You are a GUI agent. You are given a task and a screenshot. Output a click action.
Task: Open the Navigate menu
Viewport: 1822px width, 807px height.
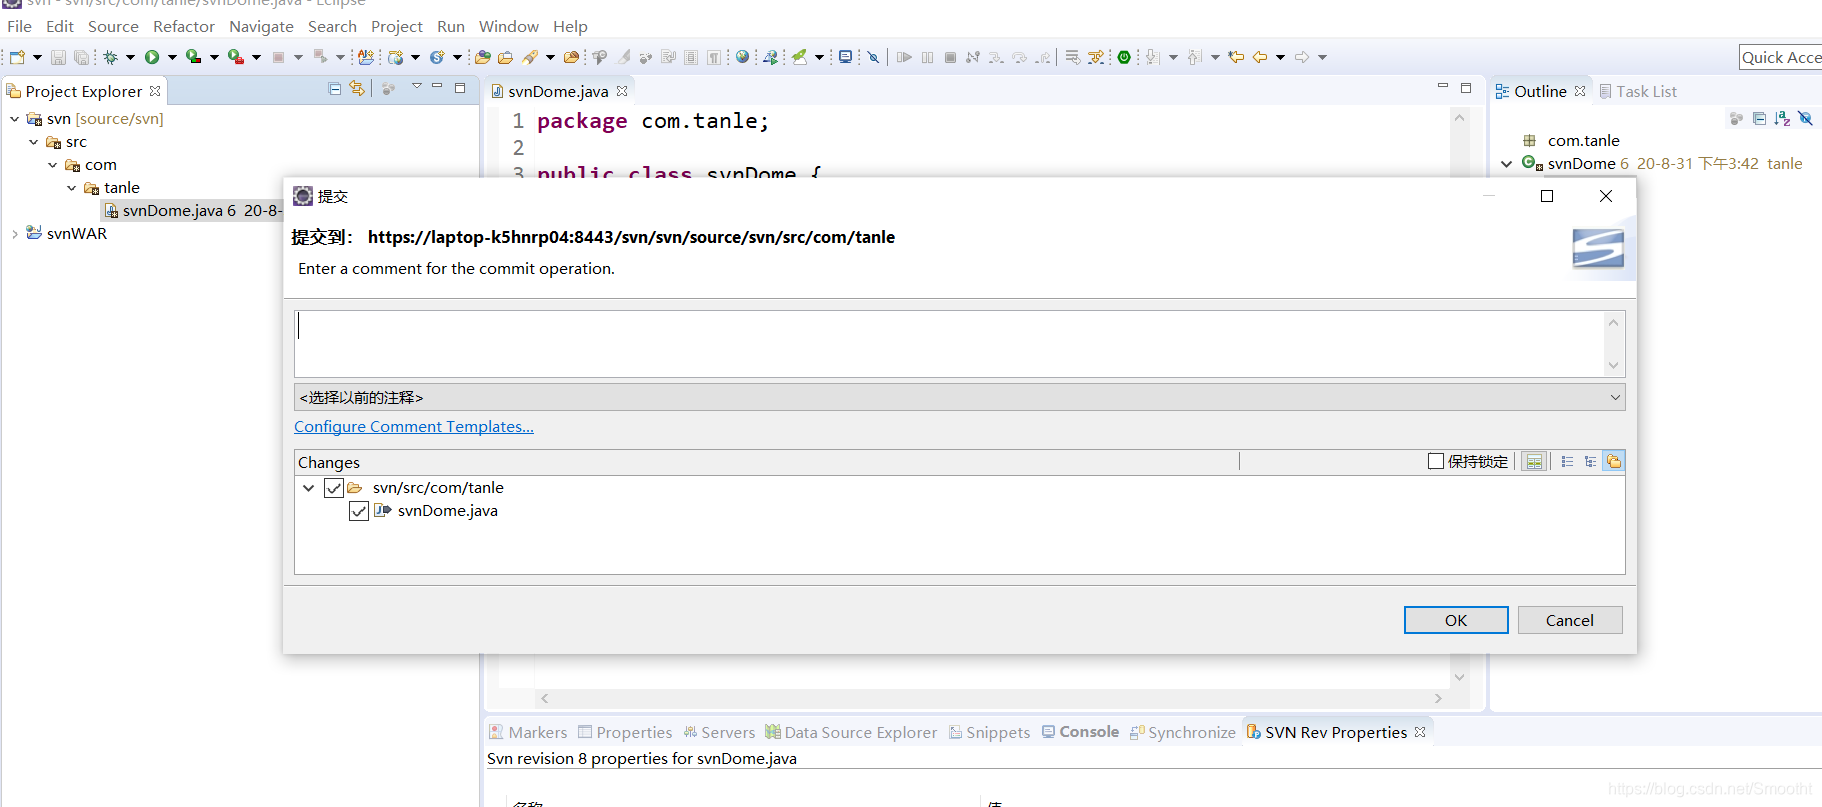(261, 26)
